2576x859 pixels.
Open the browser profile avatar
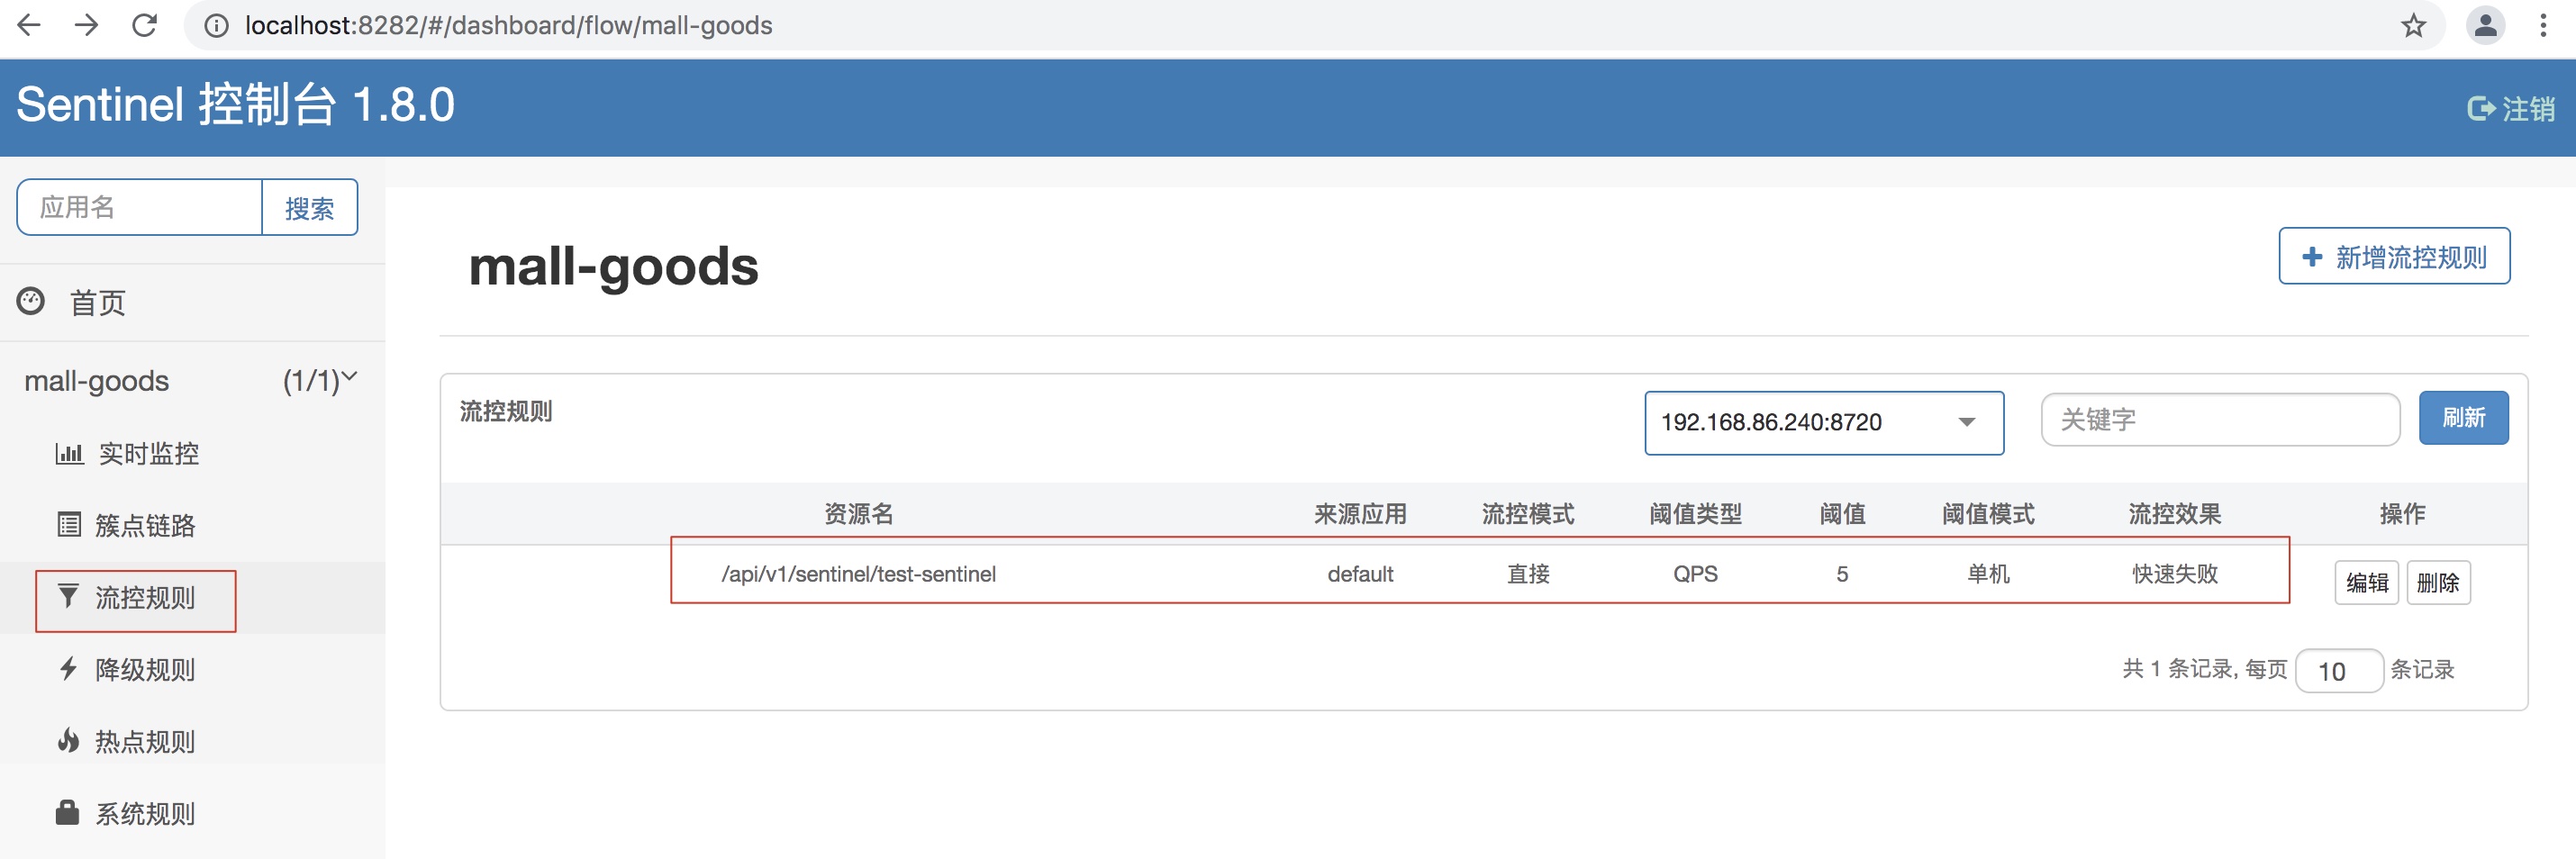[2485, 25]
